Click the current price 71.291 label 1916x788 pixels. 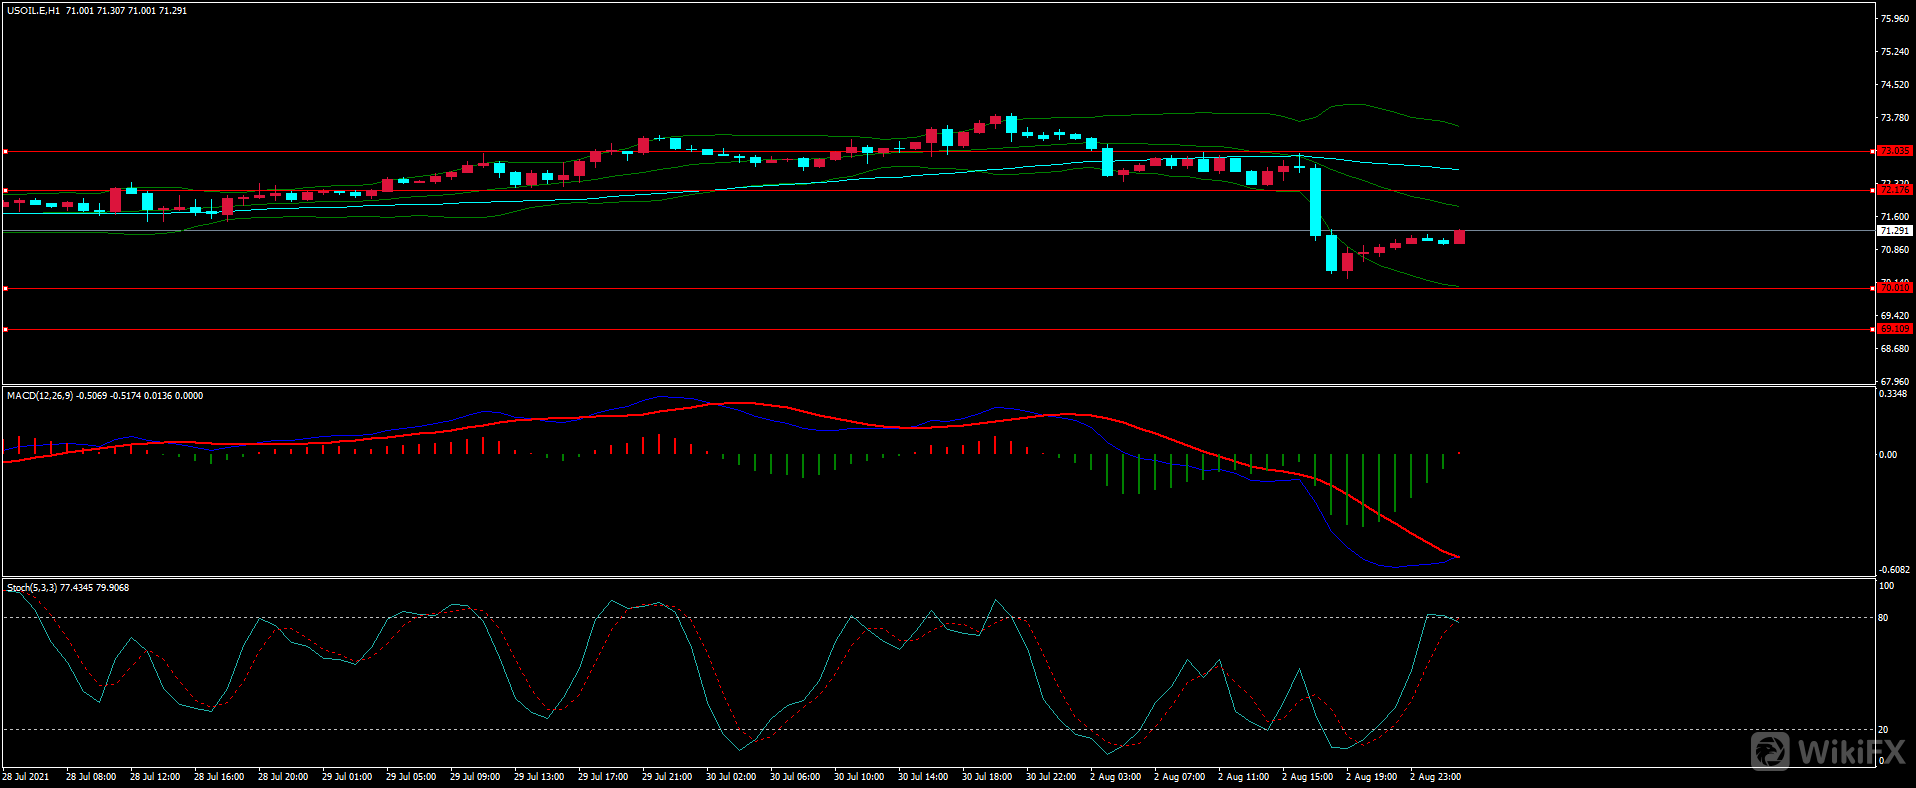click(1894, 231)
